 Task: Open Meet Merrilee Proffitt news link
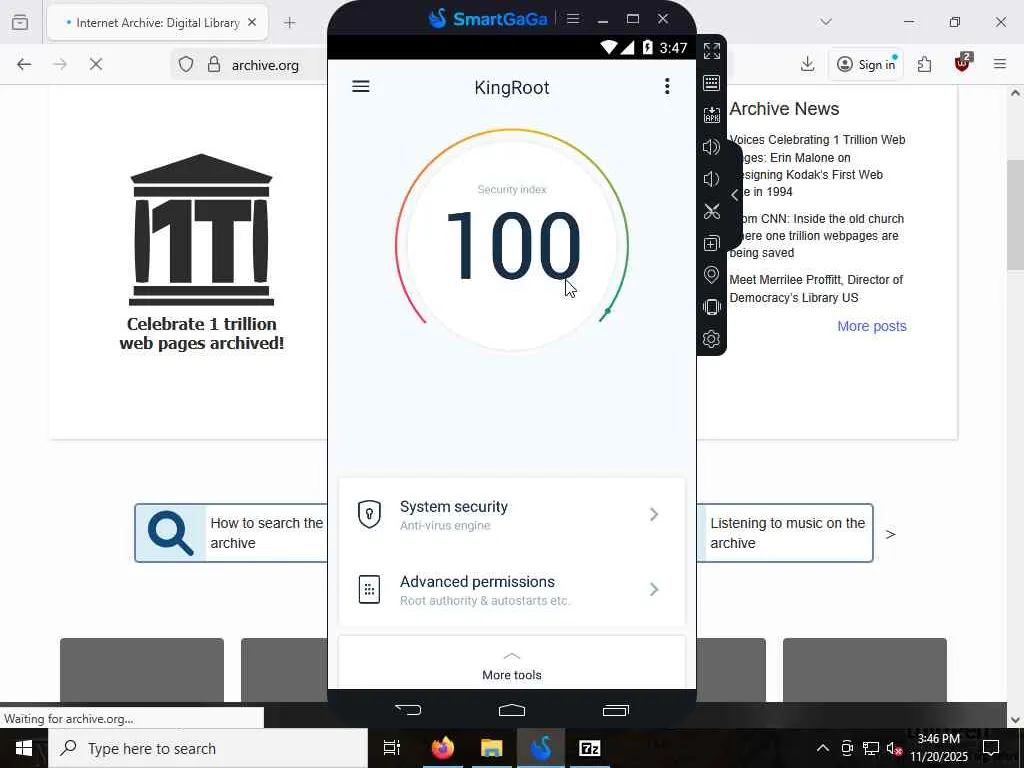pyautogui.click(x=816, y=289)
